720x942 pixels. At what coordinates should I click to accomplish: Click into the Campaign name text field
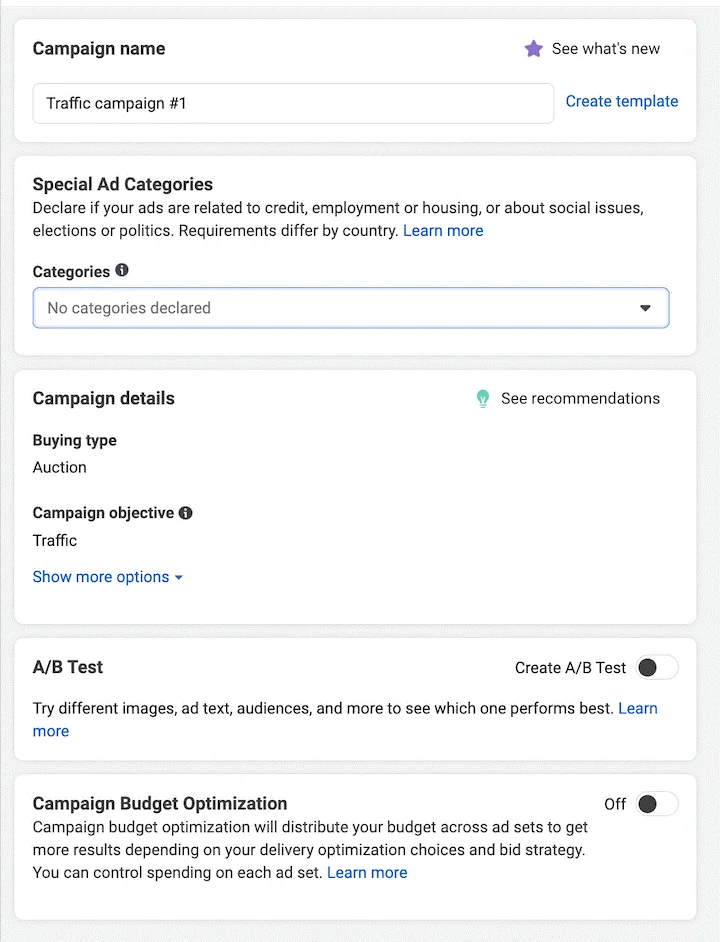tap(293, 103)
